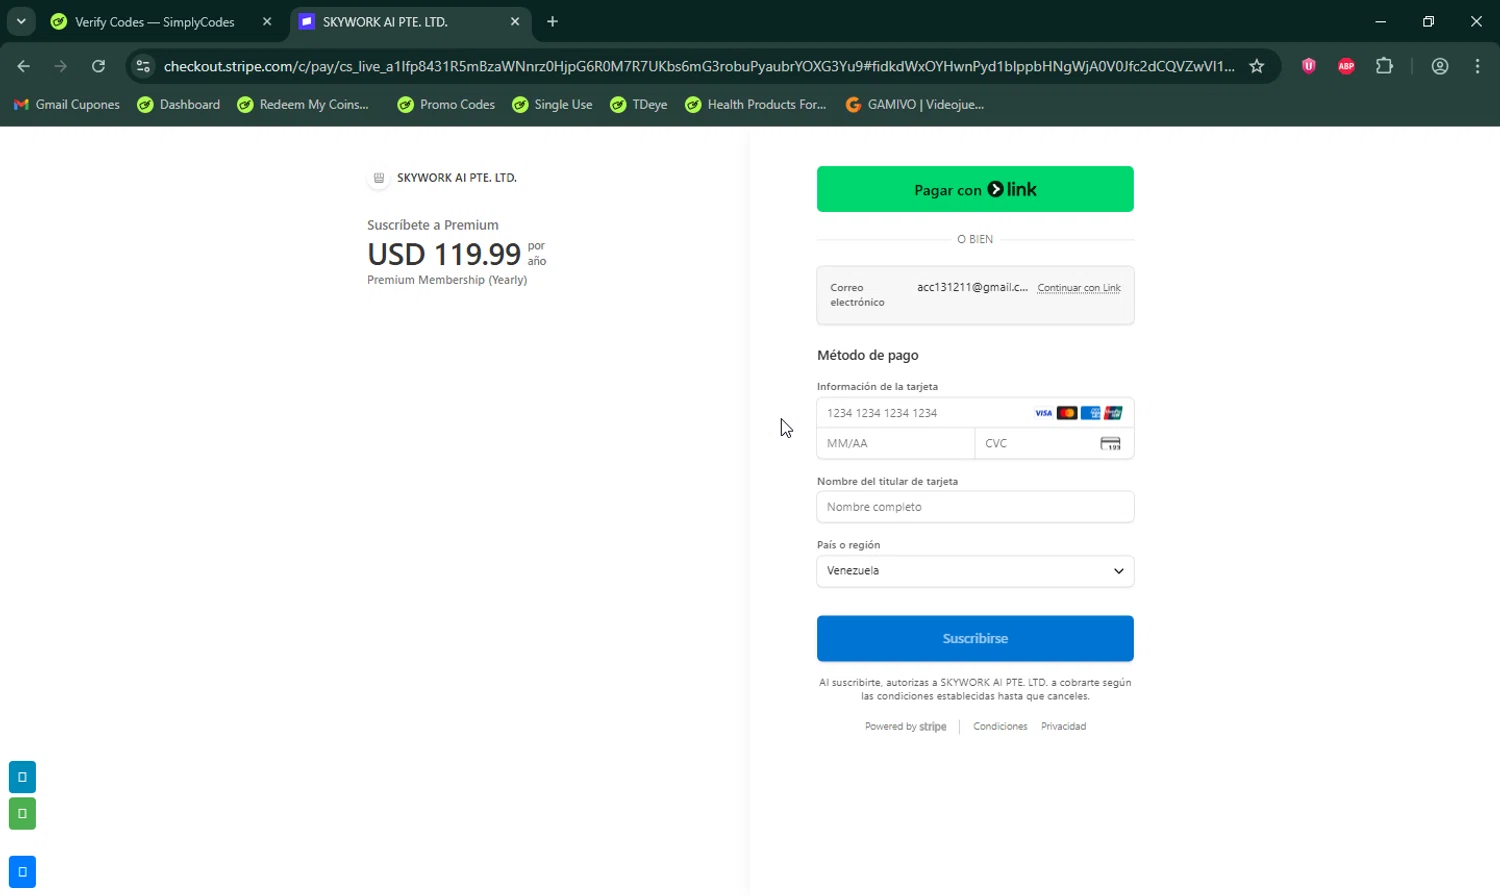Viewport: 1500px width, 896px height.
Task: Click the blue square floating side button
Action: tap(22, 872)
